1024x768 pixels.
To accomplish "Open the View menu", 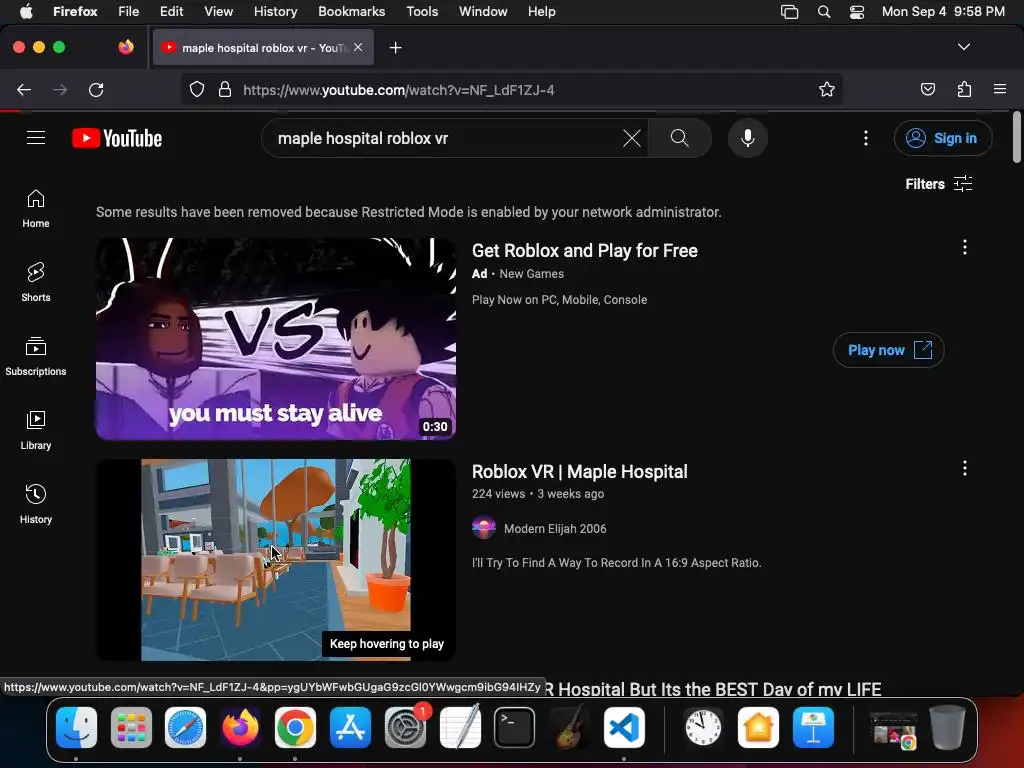I will (218, 12).
